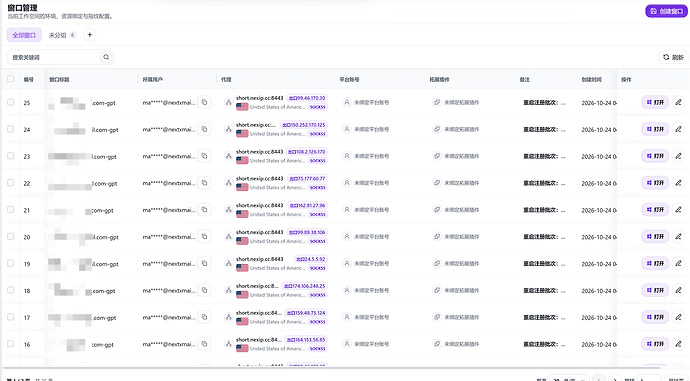Click the US flag in row 20
Image resolution: width=690 pixels, height=381 pixels.
242,241
